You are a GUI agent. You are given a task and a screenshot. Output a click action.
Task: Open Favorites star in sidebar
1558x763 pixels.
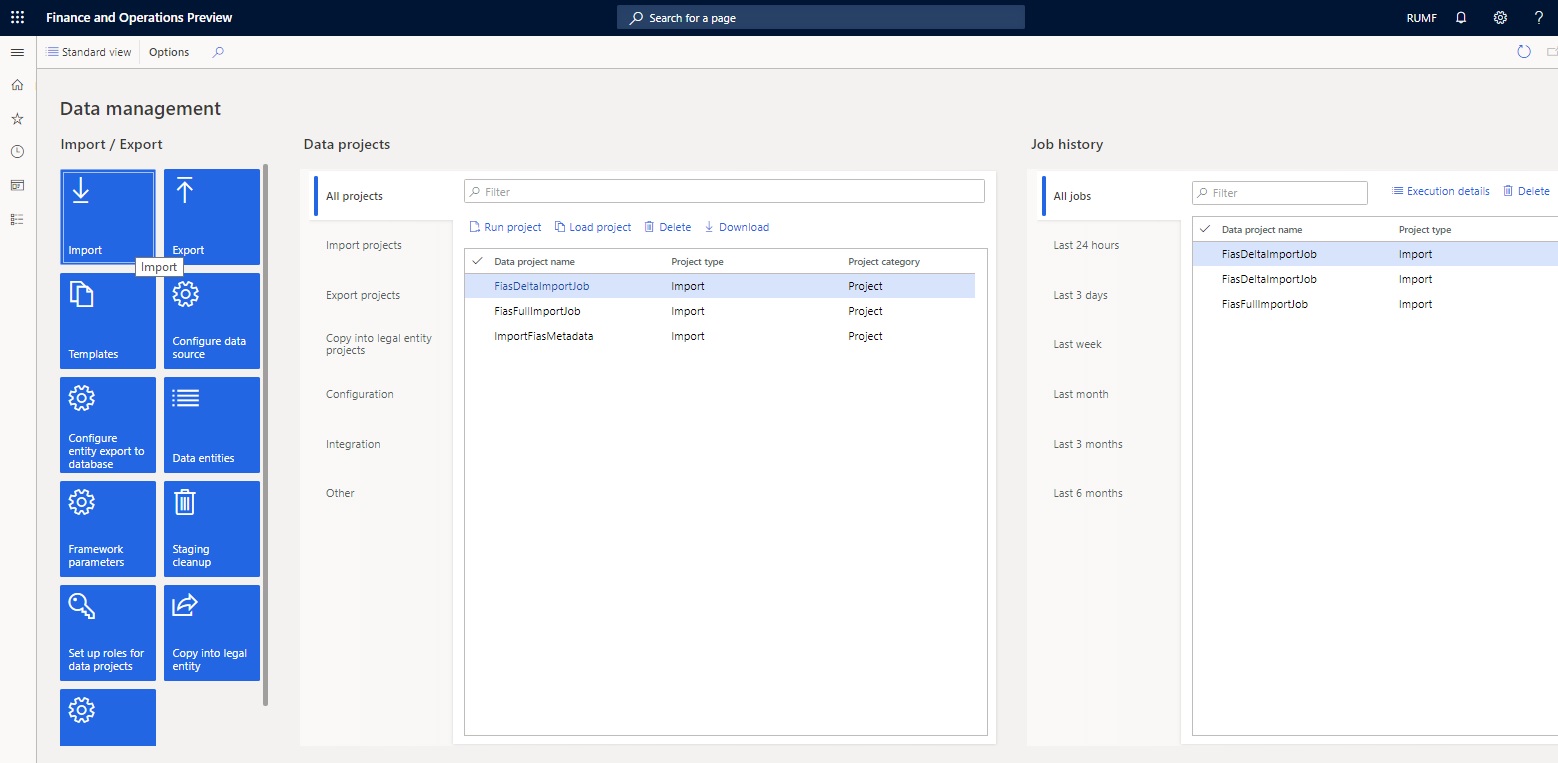pos(17,119)
